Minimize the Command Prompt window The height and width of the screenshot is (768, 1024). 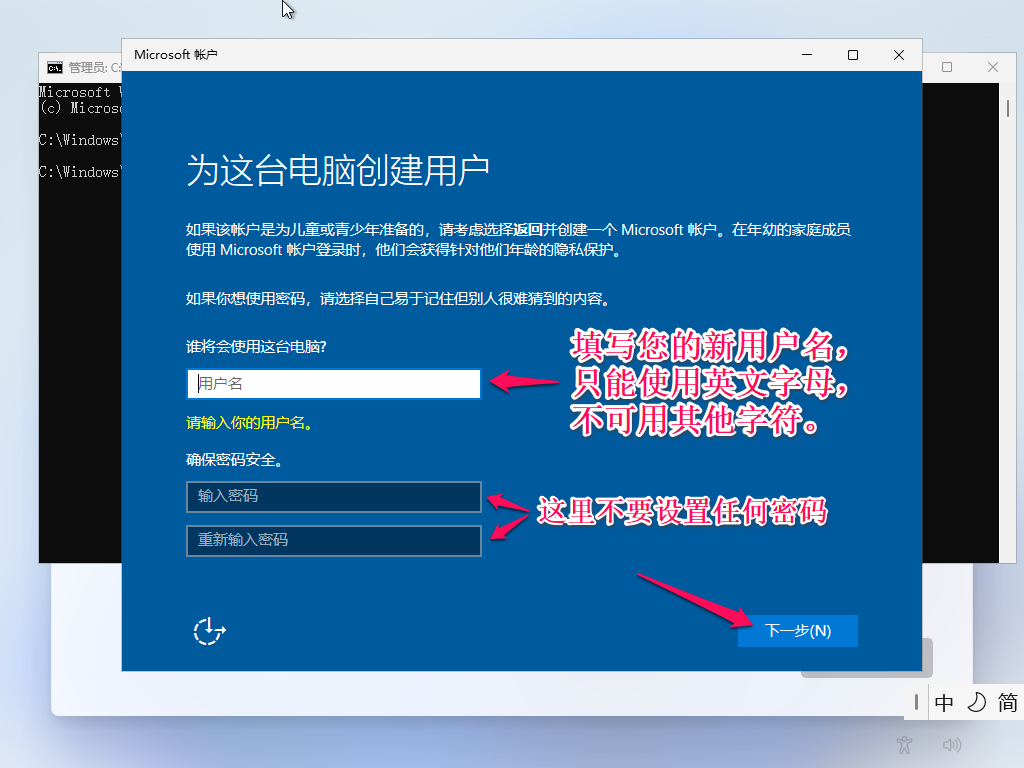pos(901,66)
